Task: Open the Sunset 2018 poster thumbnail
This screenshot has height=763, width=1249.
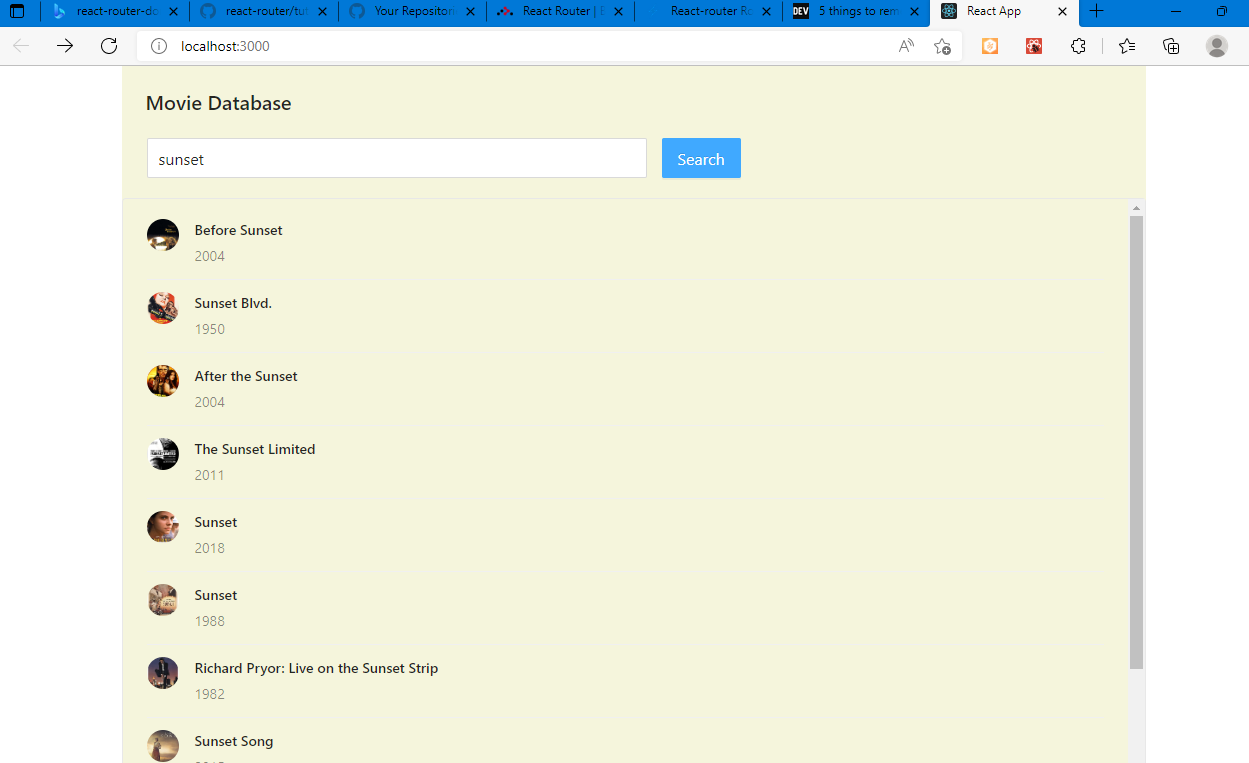Action: pos(163,527)
